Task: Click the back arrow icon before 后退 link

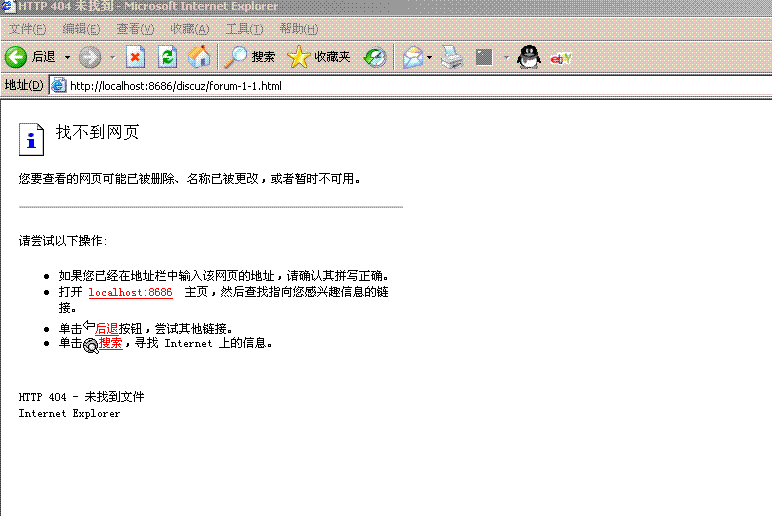Action: point(89,325)
